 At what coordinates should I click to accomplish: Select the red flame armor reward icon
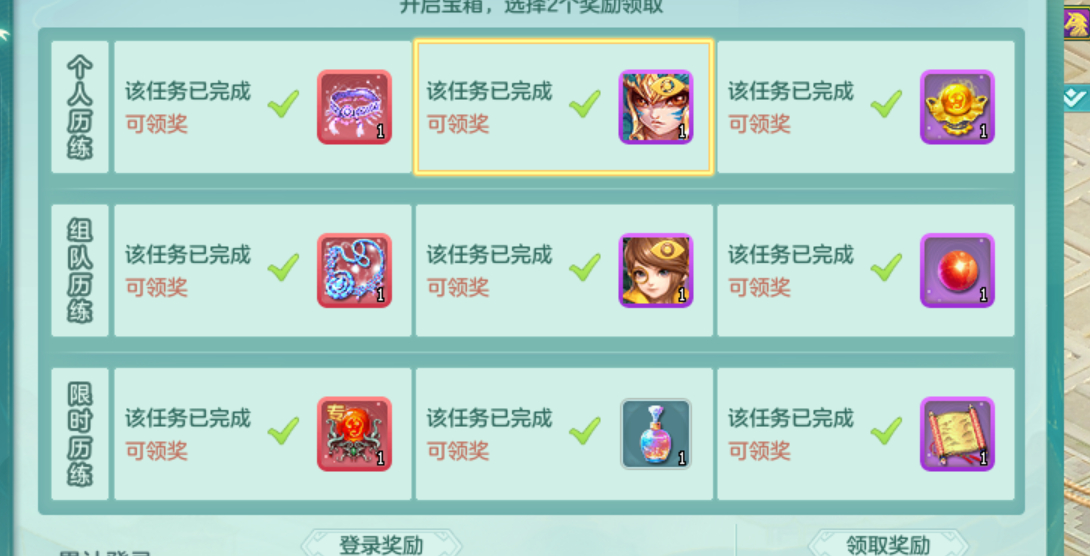[355, 434]
